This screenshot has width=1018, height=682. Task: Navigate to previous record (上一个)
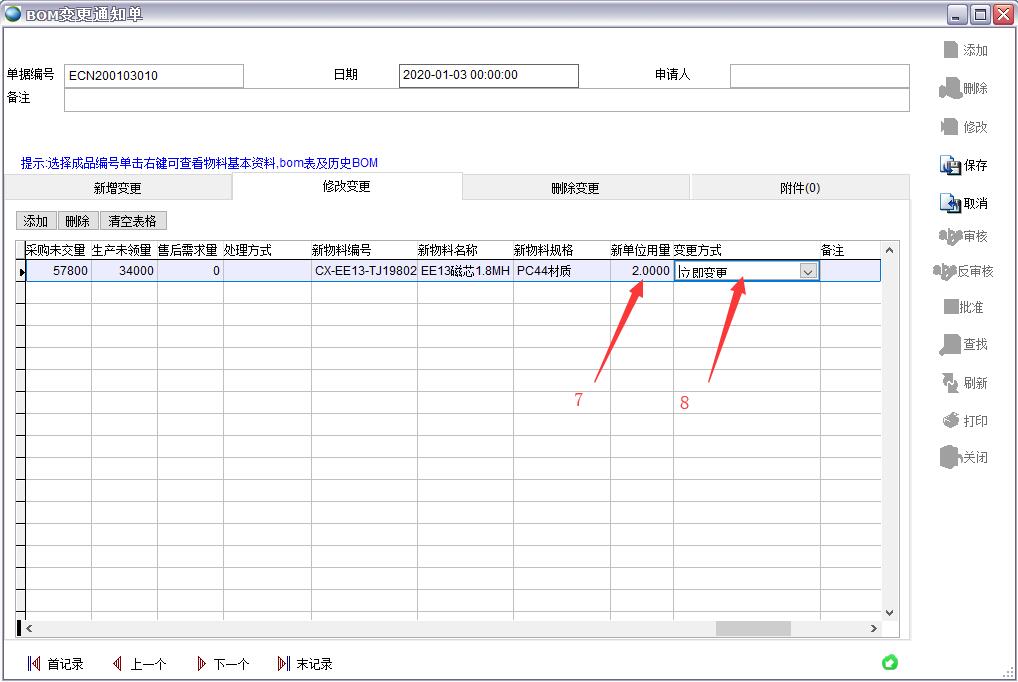point(118,664)
